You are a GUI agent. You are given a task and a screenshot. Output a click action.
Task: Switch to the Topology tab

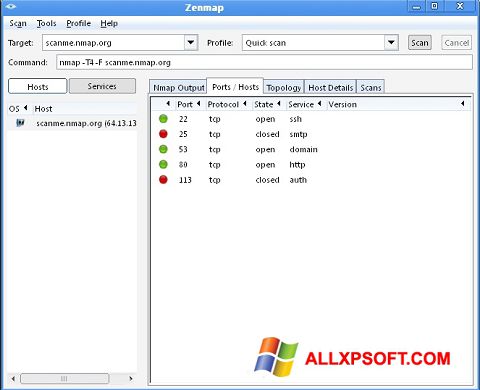[284, 87]
